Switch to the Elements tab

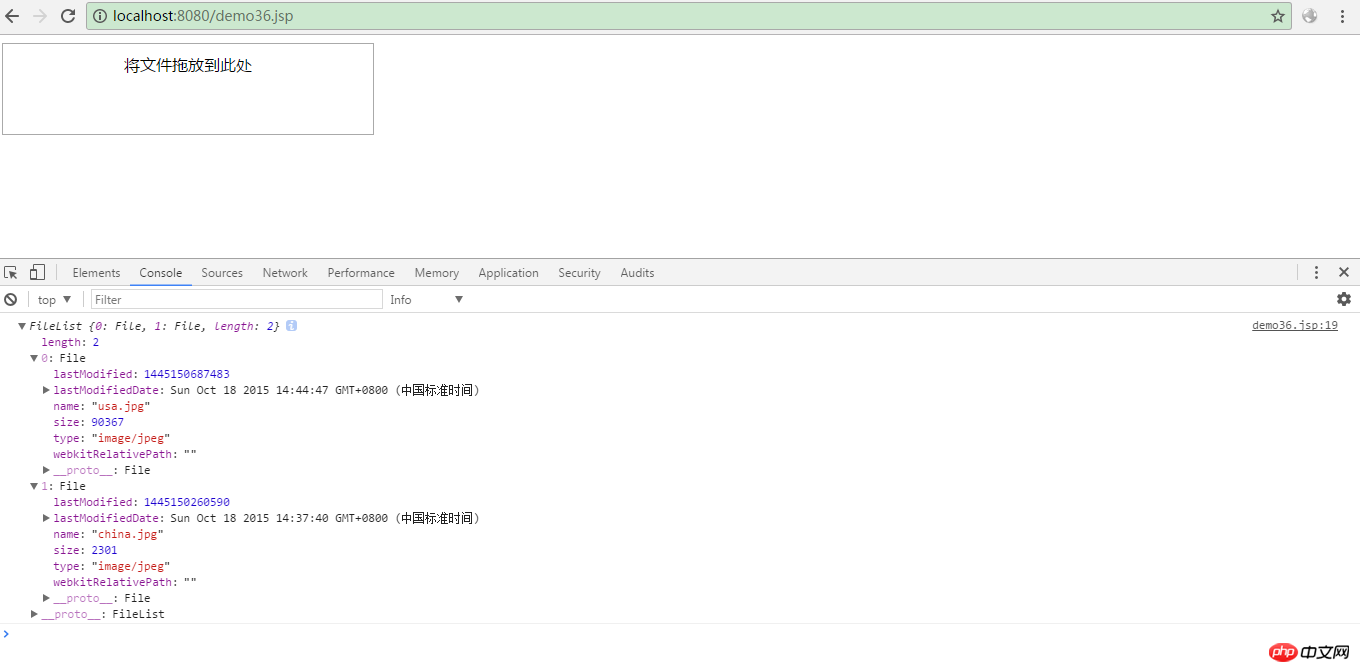coord(96,273)
